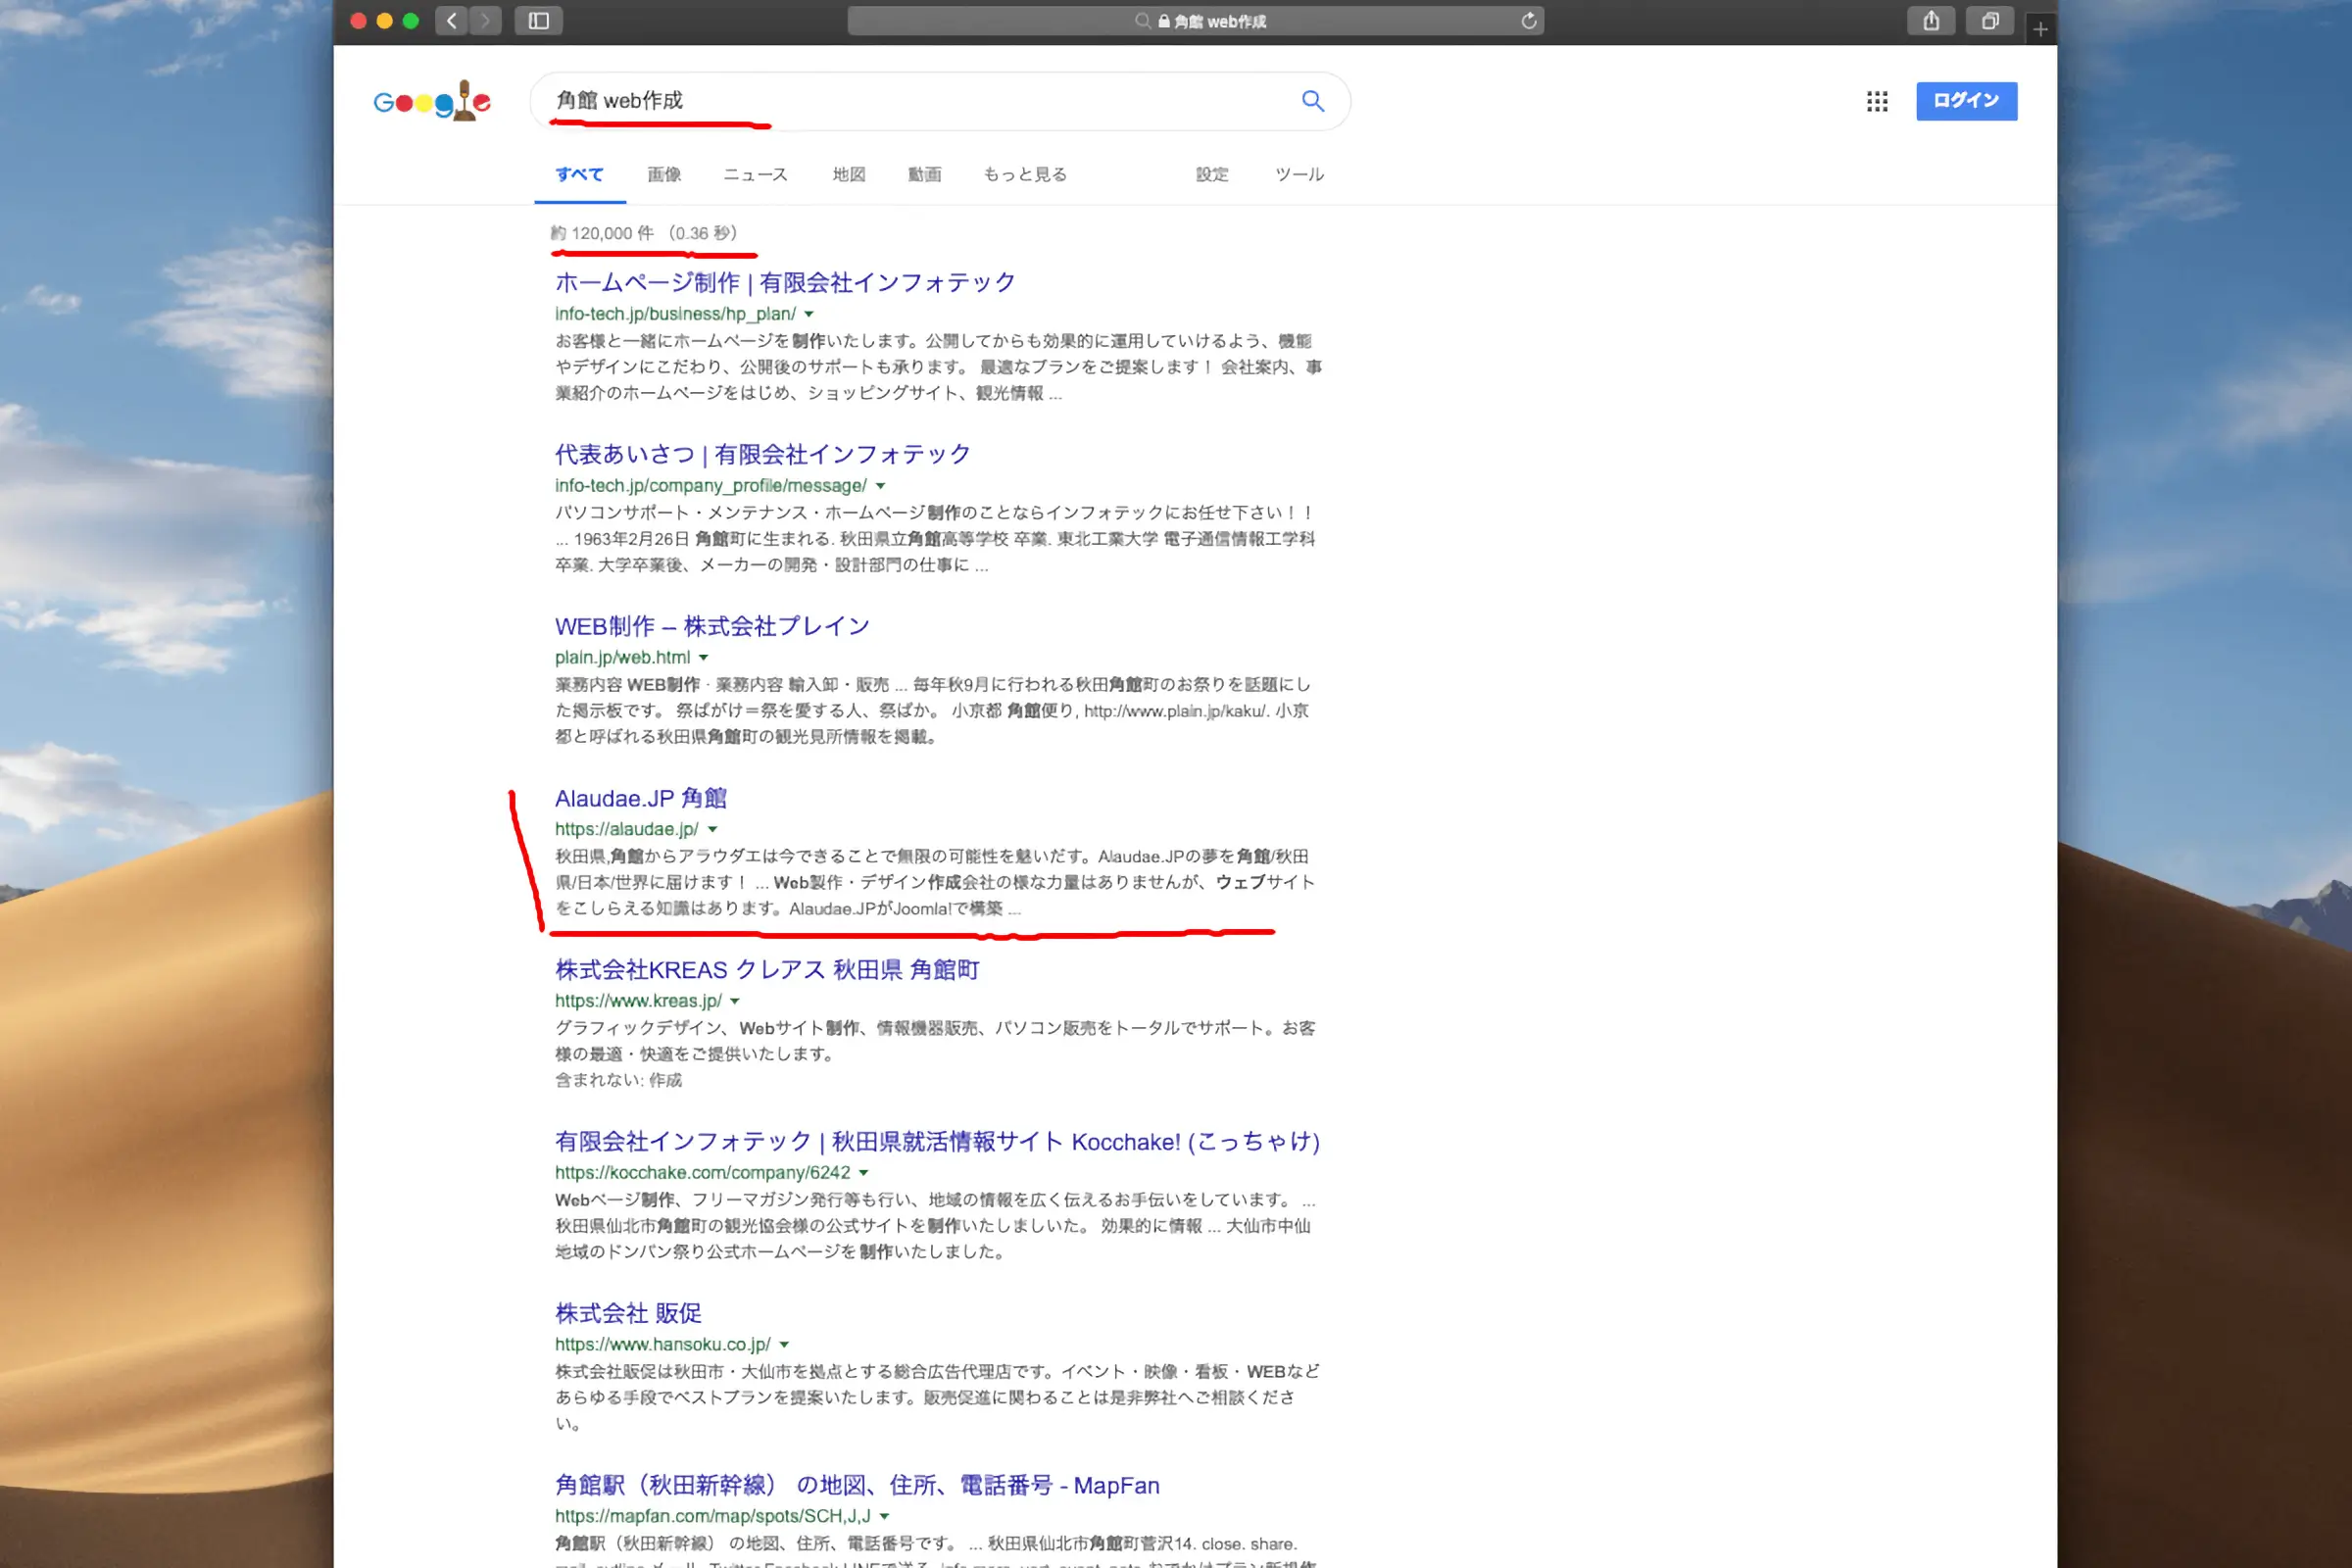This screenshot has width=2352, height=1568.
Task: Switch to the ニュース news tab
Action: 755,175
